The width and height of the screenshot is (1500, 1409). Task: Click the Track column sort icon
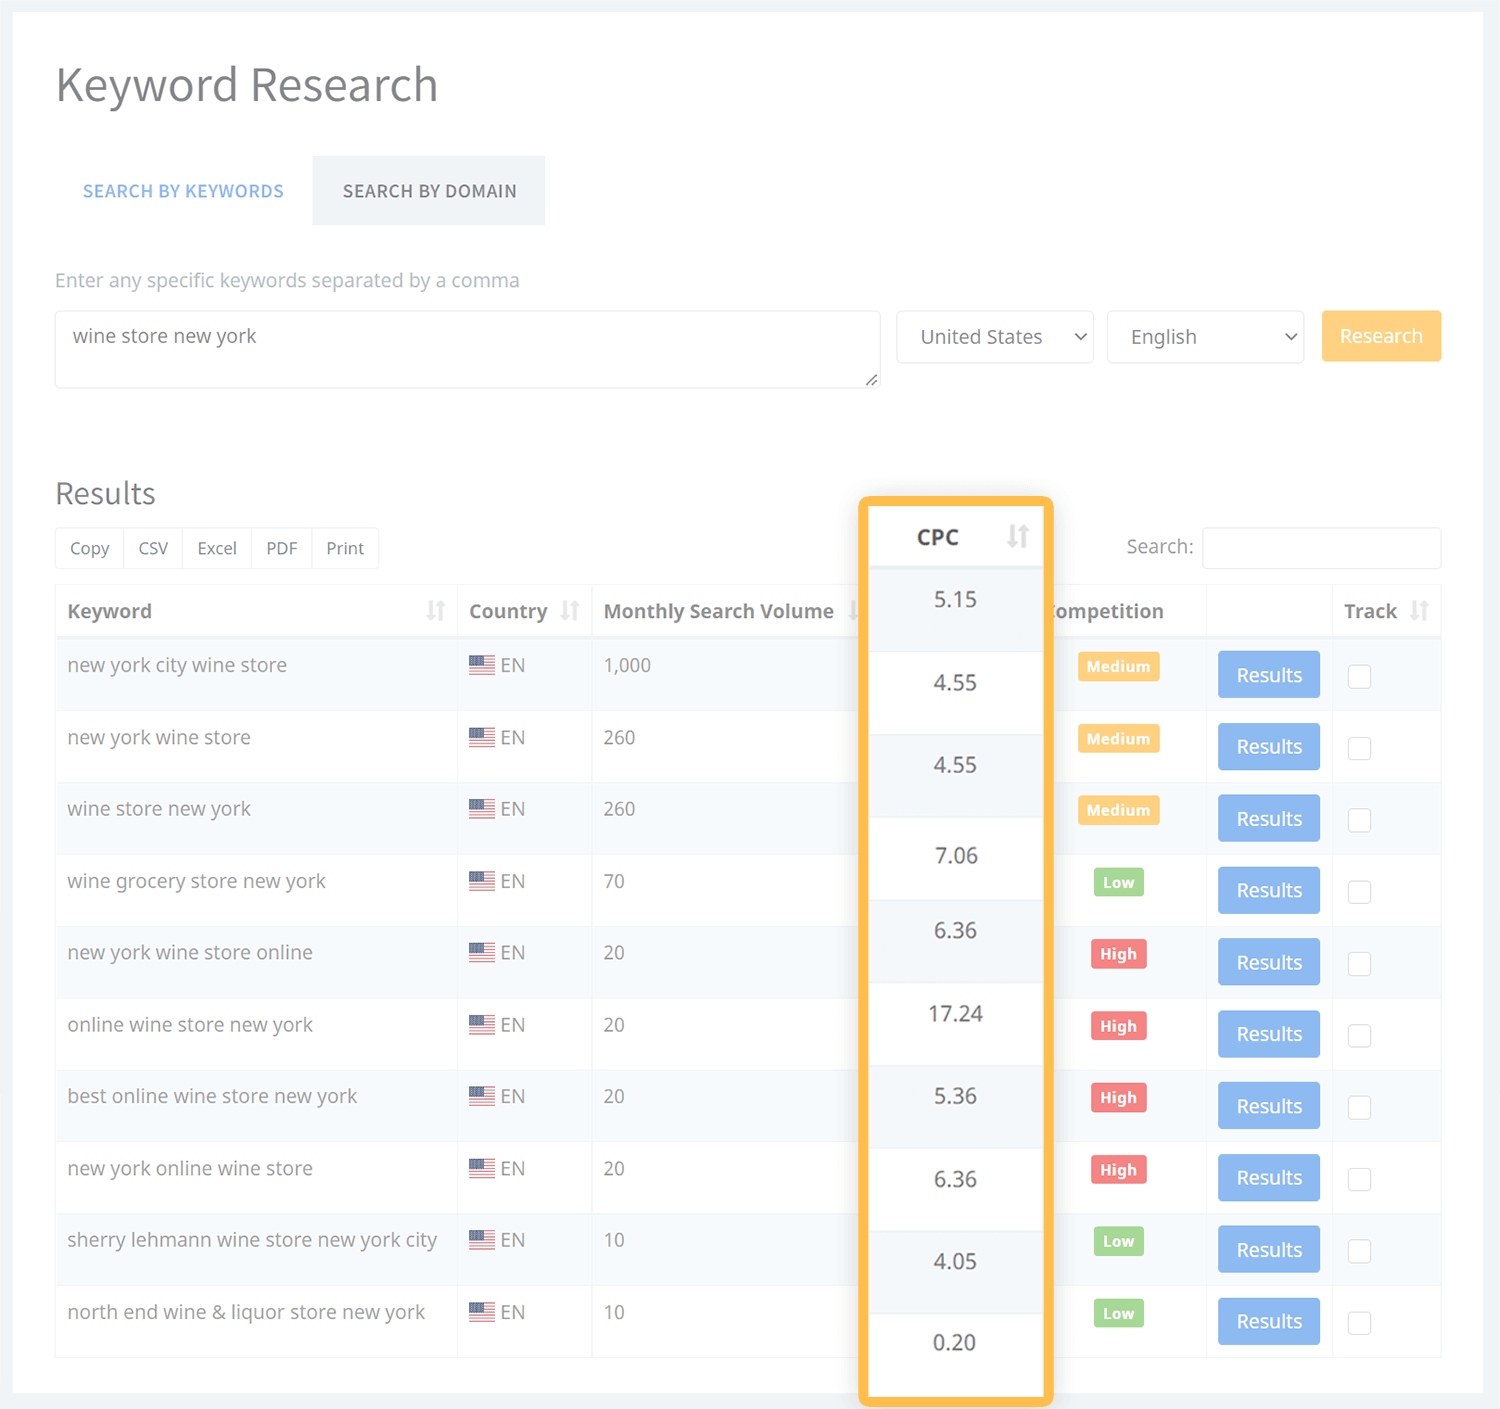[x=1419, y=611]
